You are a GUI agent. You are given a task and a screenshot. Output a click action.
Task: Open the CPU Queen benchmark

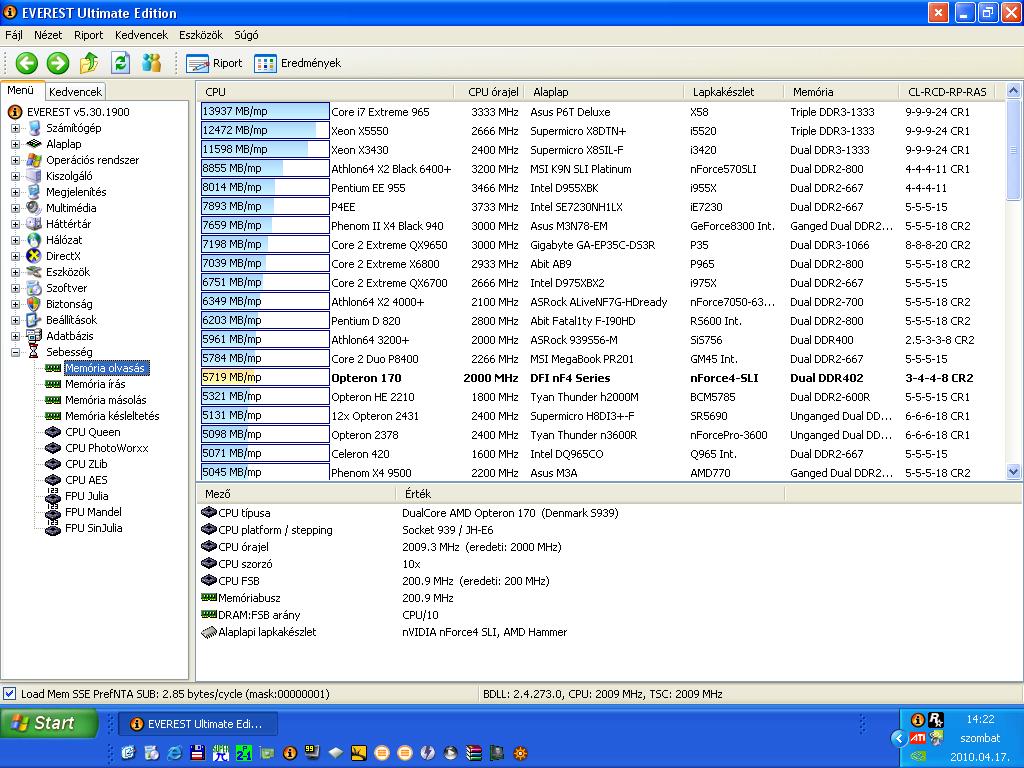pyautogui.click(x=92, y=432)
